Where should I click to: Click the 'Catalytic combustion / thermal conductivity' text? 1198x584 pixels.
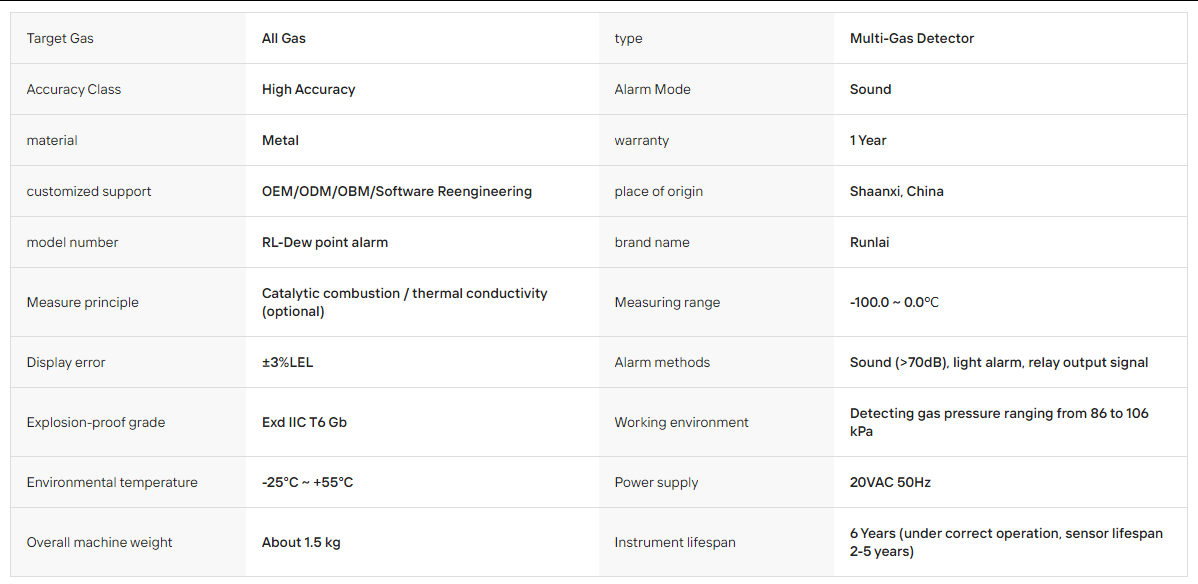(404, 294)
